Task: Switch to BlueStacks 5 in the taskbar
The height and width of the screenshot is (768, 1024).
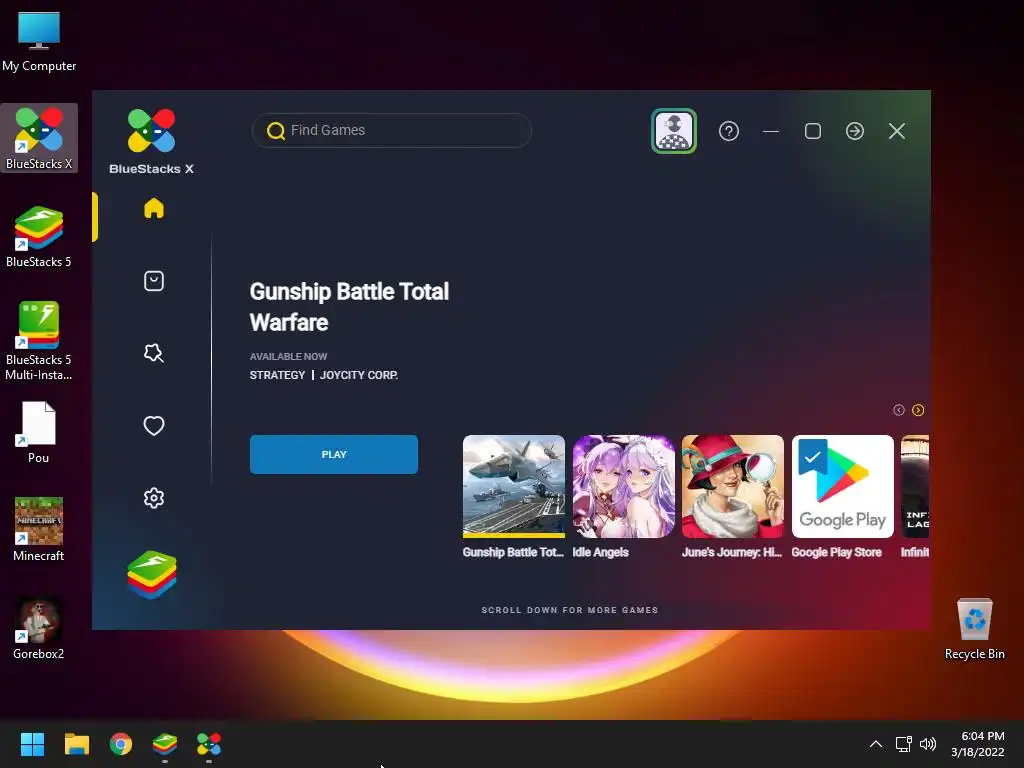Action: [x=165, y=744]
